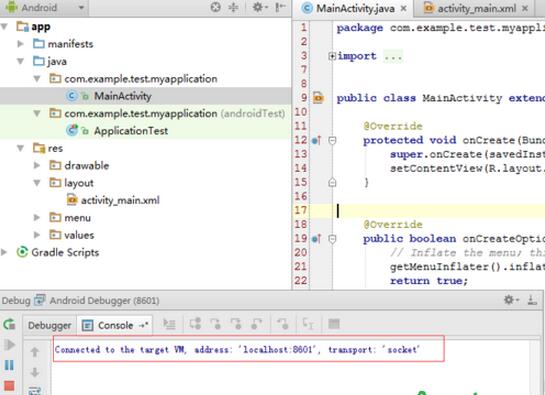Collapse the first com.example.test.myapplication package
Screen dimensions: 545x395
37,79
